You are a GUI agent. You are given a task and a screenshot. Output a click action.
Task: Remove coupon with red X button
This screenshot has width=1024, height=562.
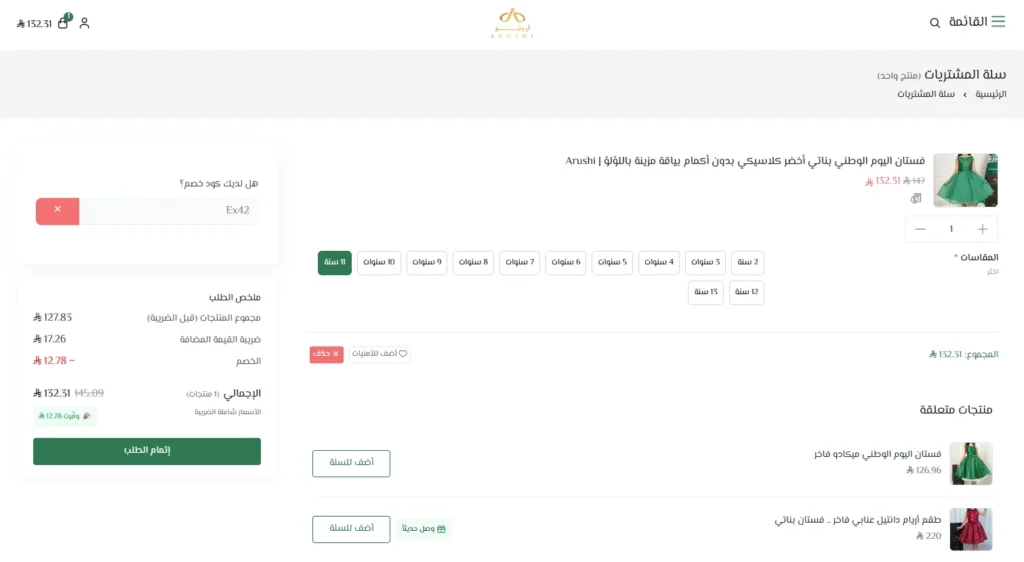[x=57, y=211]
